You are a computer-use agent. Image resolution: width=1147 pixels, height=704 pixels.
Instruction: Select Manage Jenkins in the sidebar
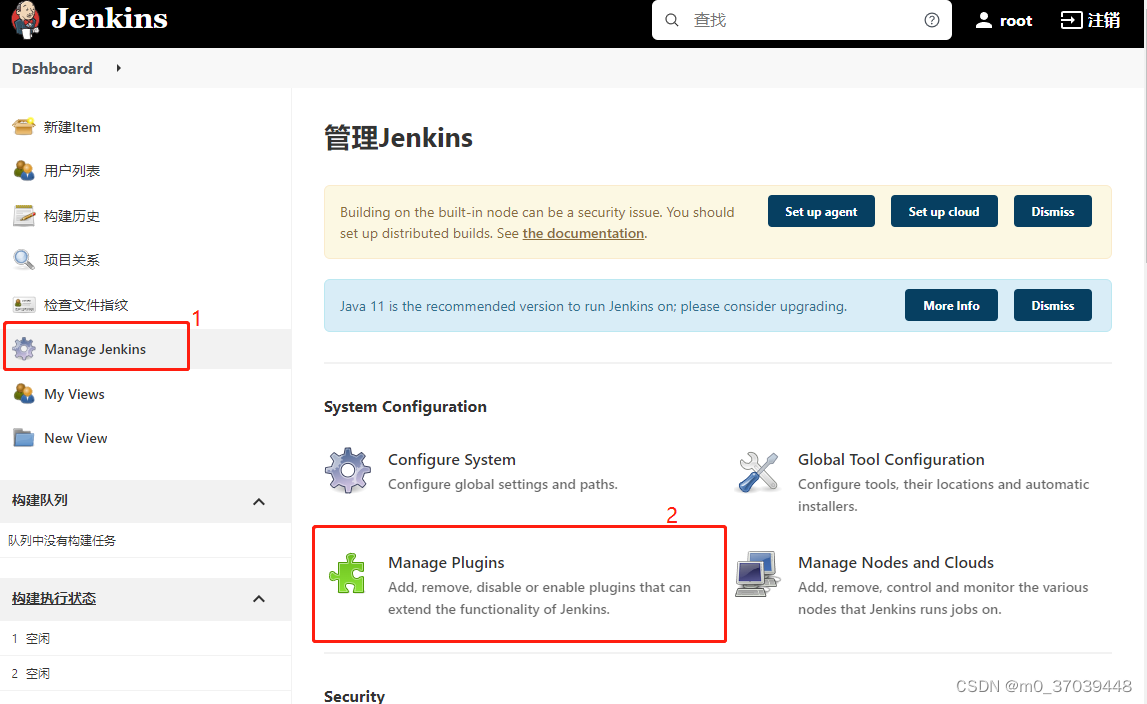95,348
